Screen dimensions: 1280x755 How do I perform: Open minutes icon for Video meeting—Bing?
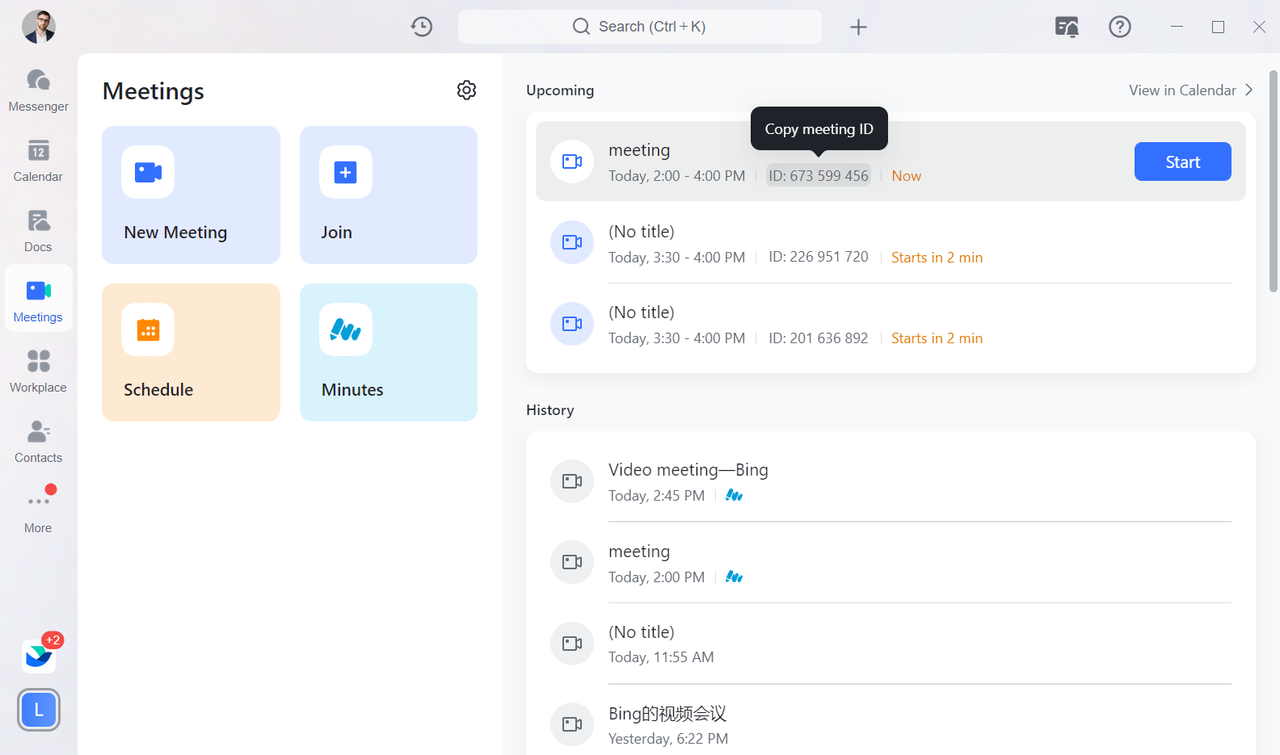(734, 496)
